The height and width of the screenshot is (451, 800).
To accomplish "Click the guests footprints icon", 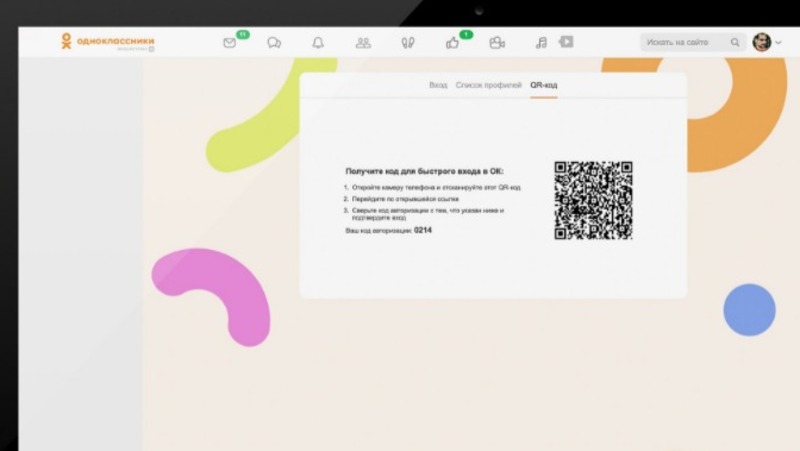I will pyautogui.click(x=407, y=43).
